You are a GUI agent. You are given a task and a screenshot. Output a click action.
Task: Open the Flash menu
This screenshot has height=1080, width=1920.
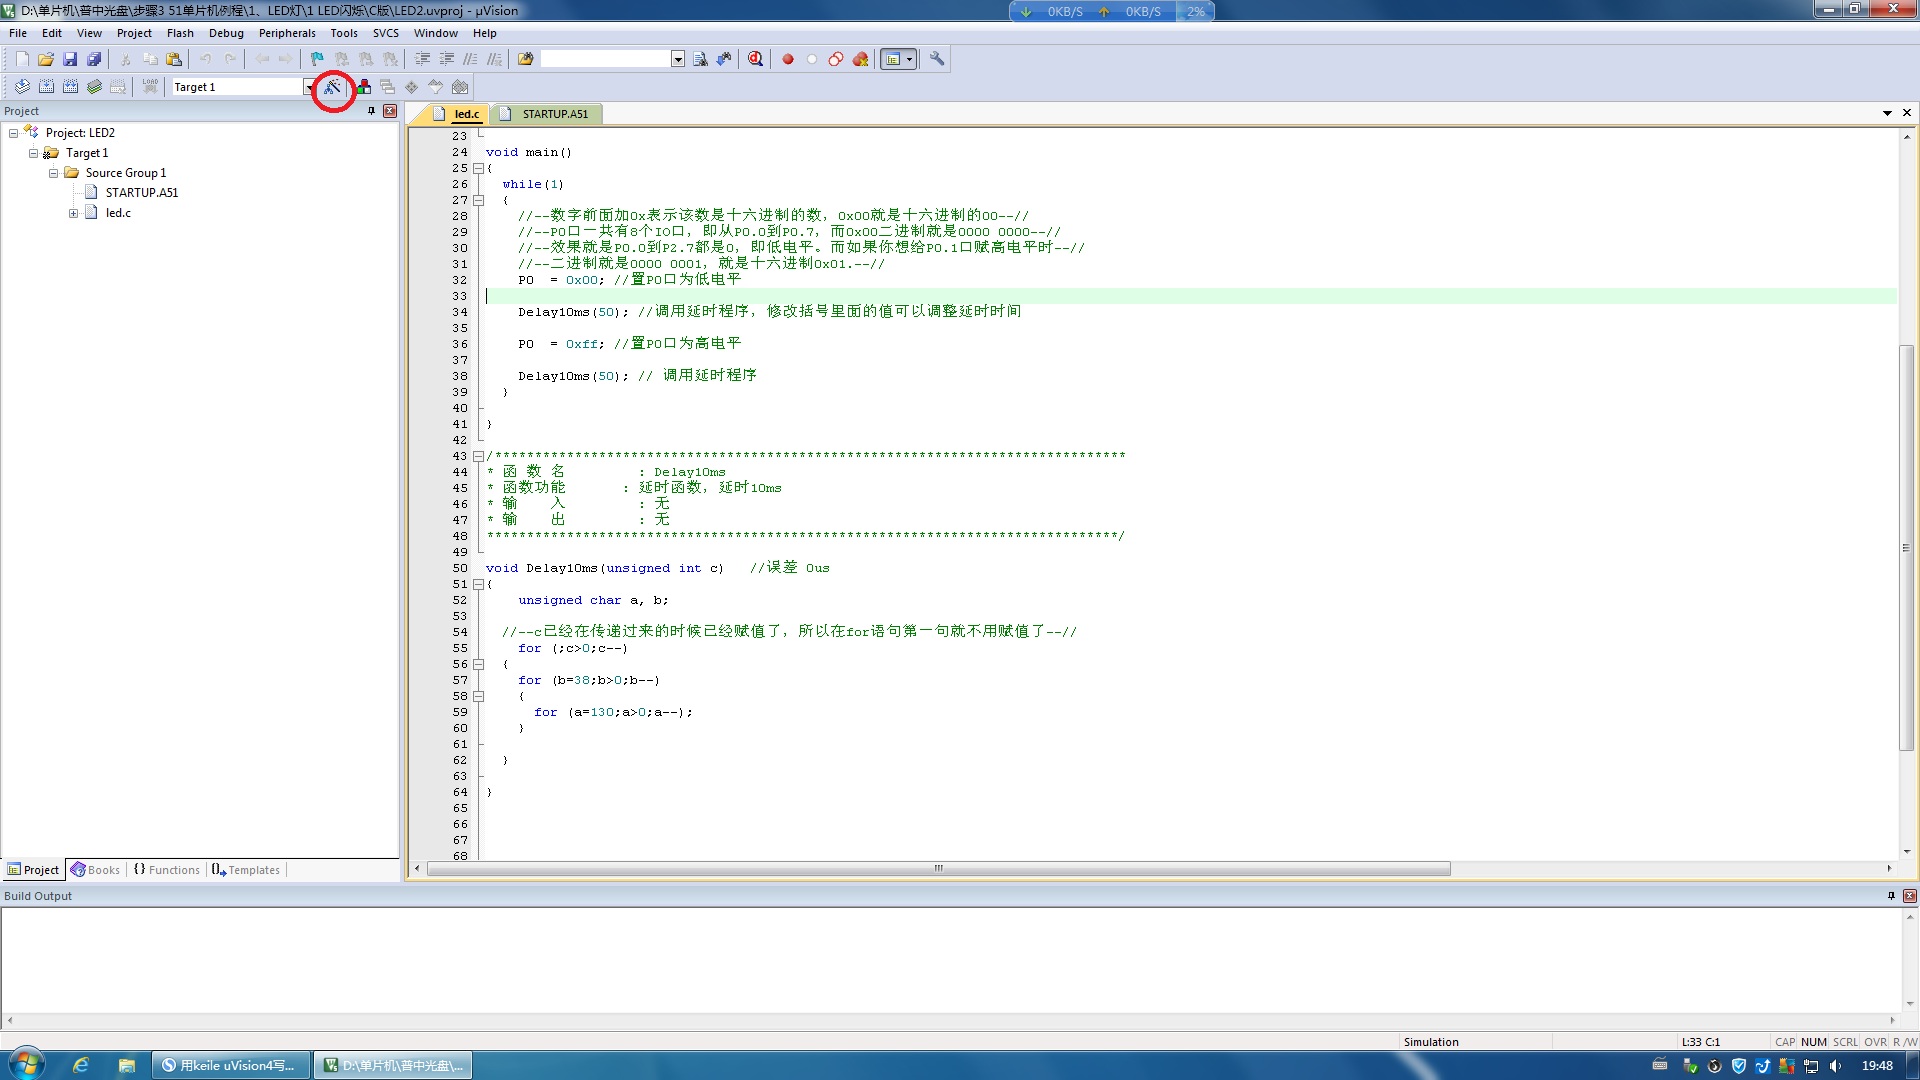(x=180, y=33)
